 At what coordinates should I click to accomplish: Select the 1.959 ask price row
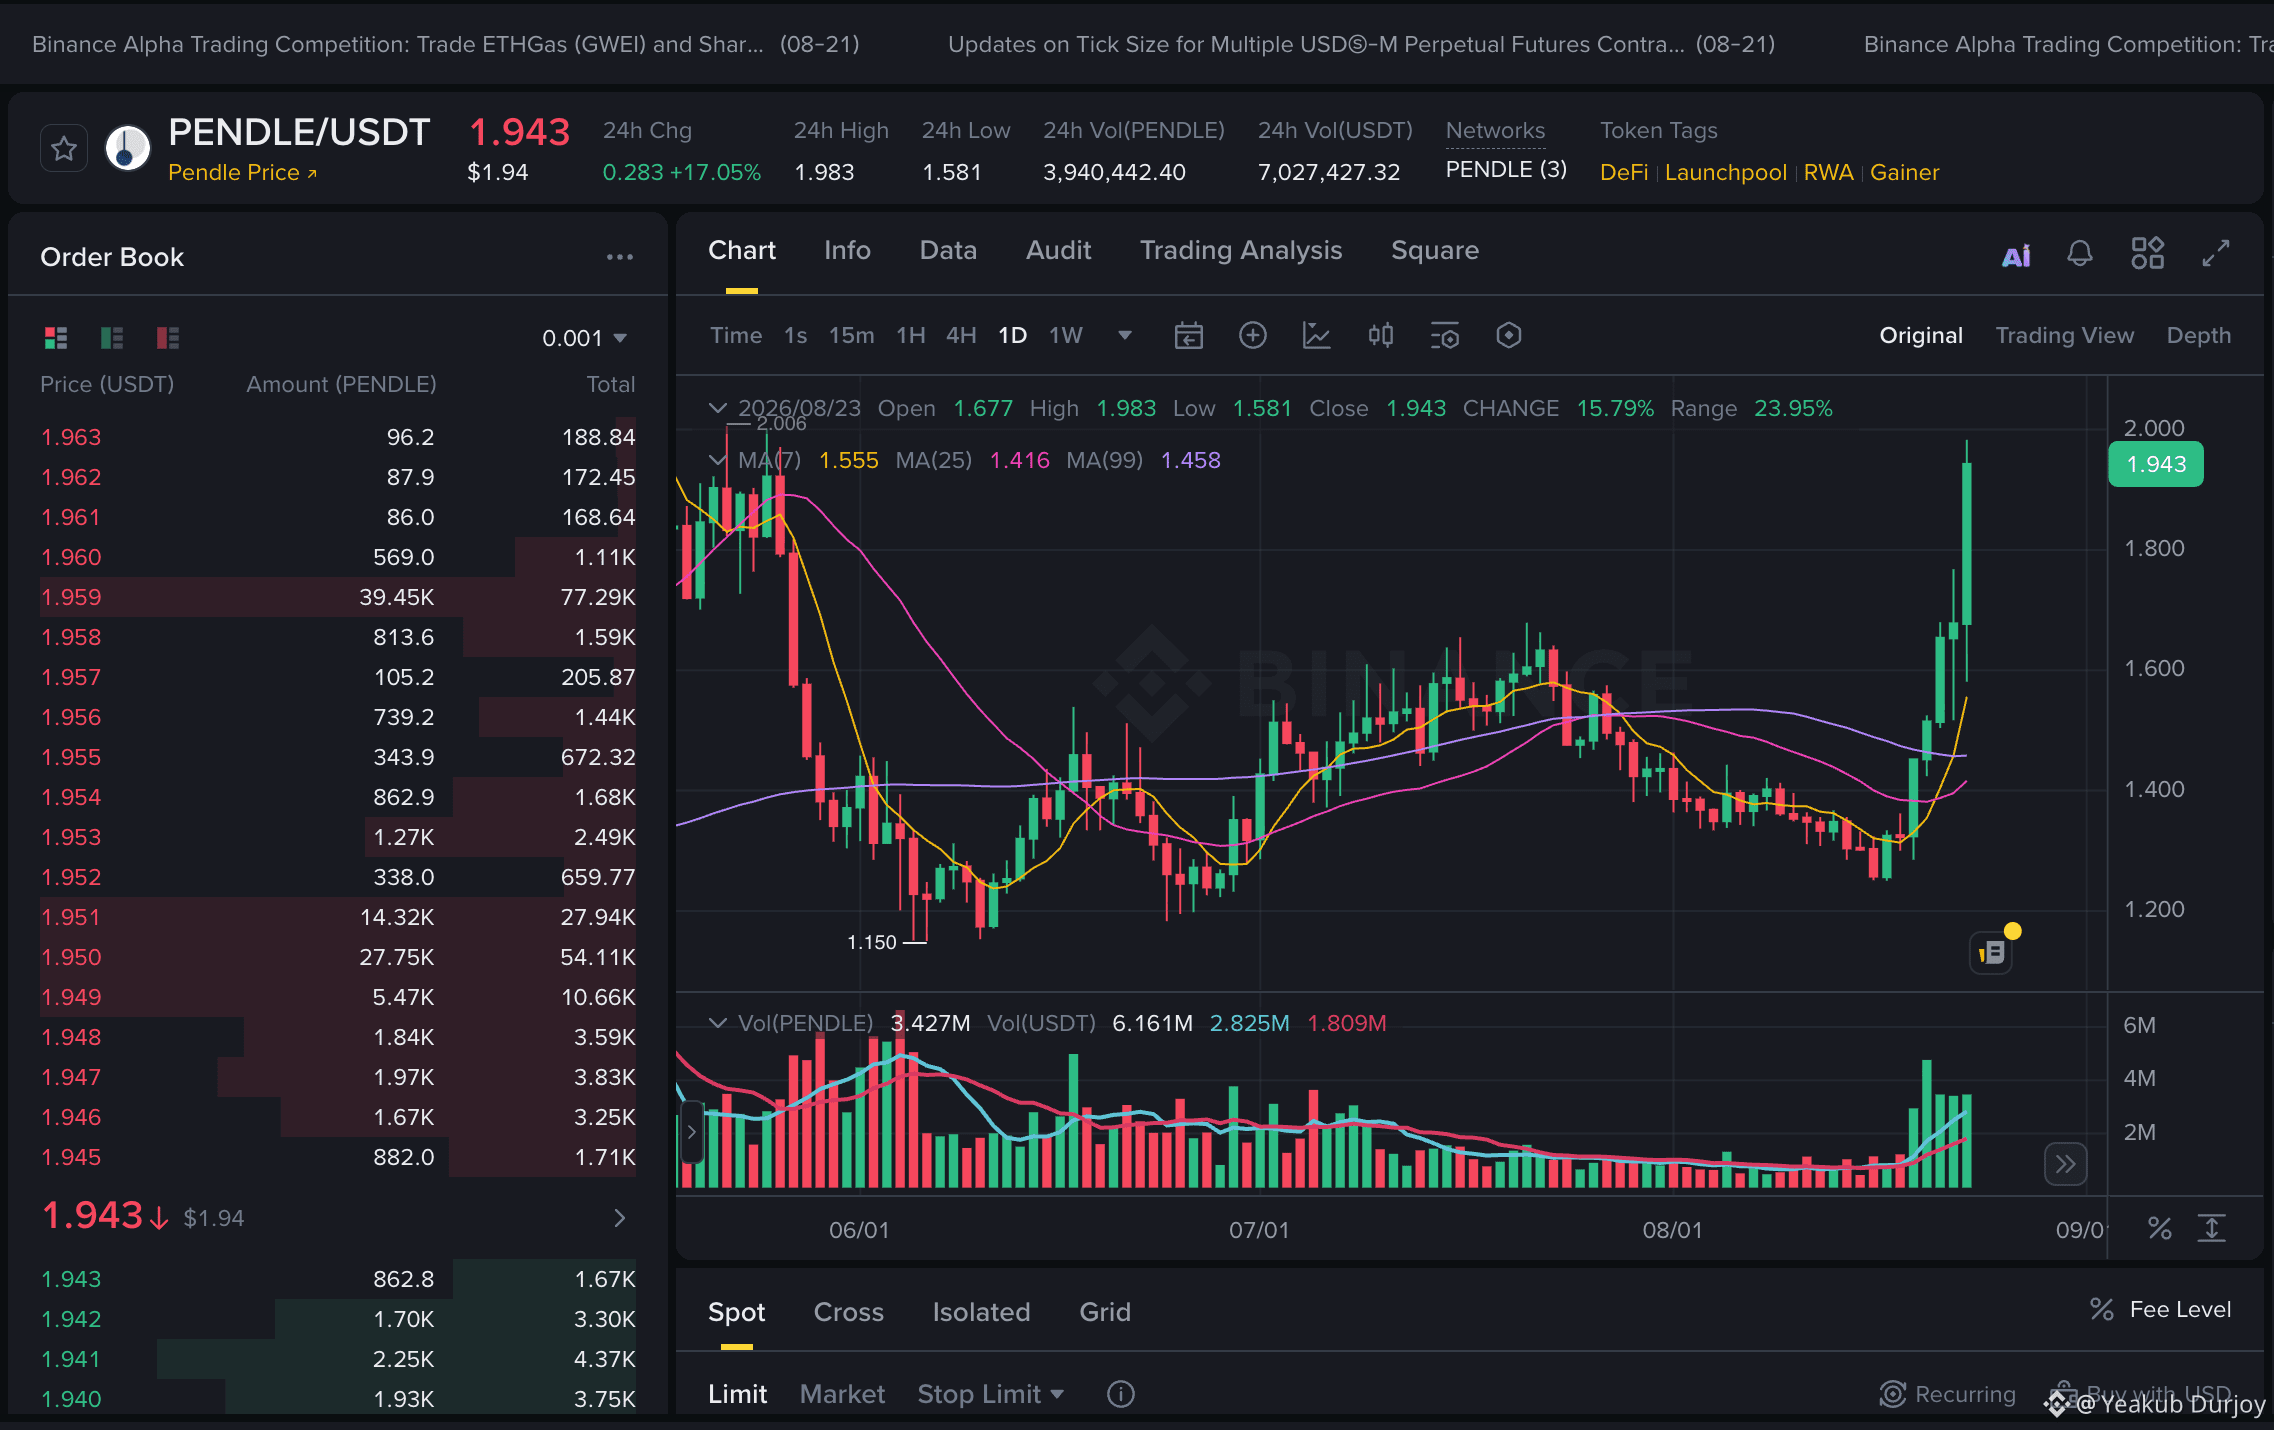pos(338,597)
